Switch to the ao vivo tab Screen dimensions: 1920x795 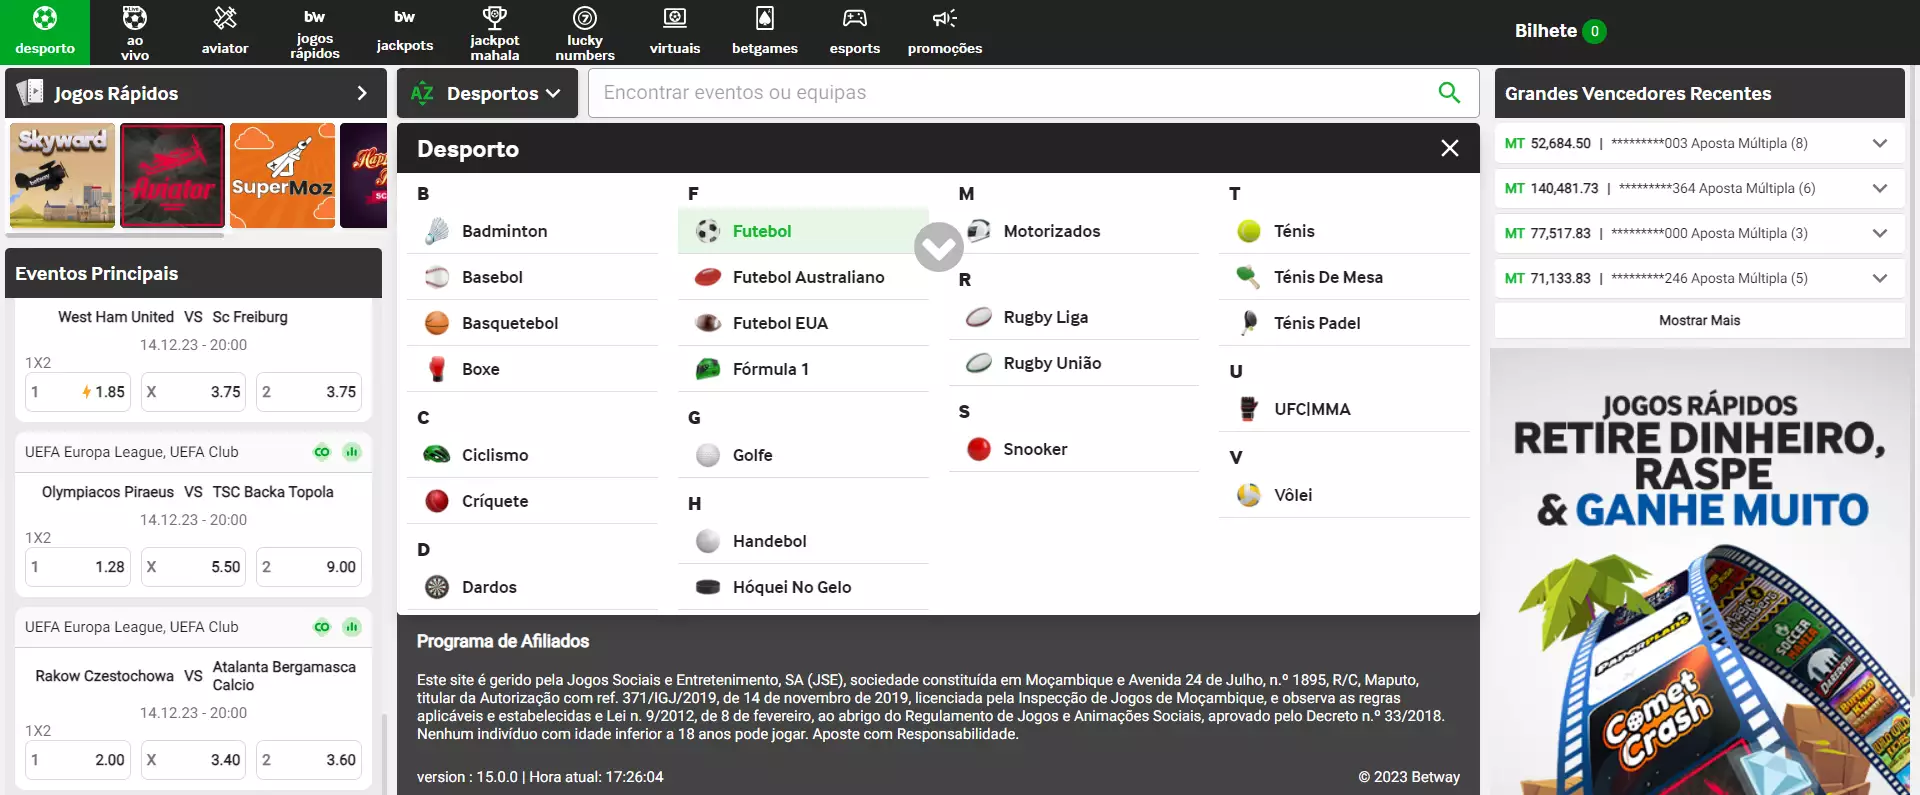click(x=135, y=30)
